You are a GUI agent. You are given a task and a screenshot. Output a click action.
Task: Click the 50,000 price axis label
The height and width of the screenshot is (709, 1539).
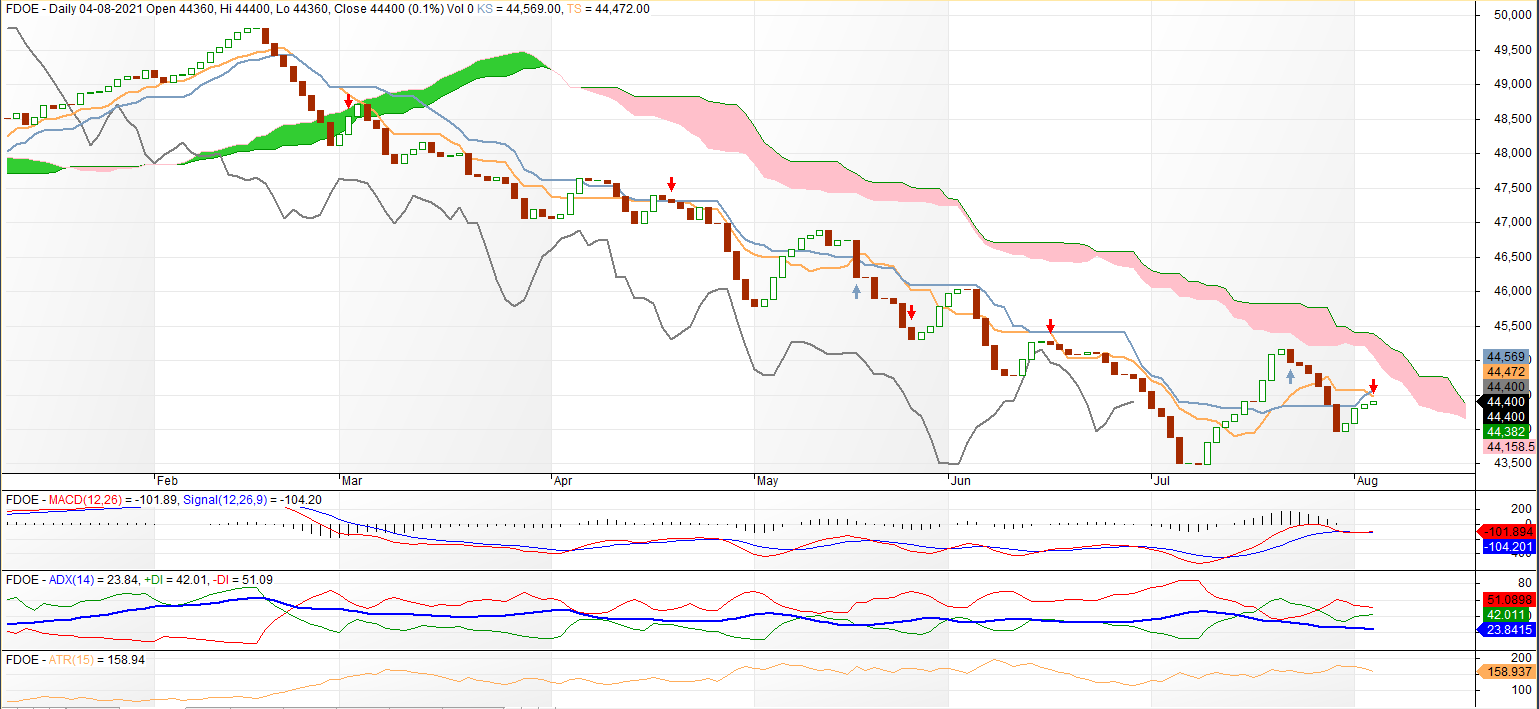pos(1512,15)
